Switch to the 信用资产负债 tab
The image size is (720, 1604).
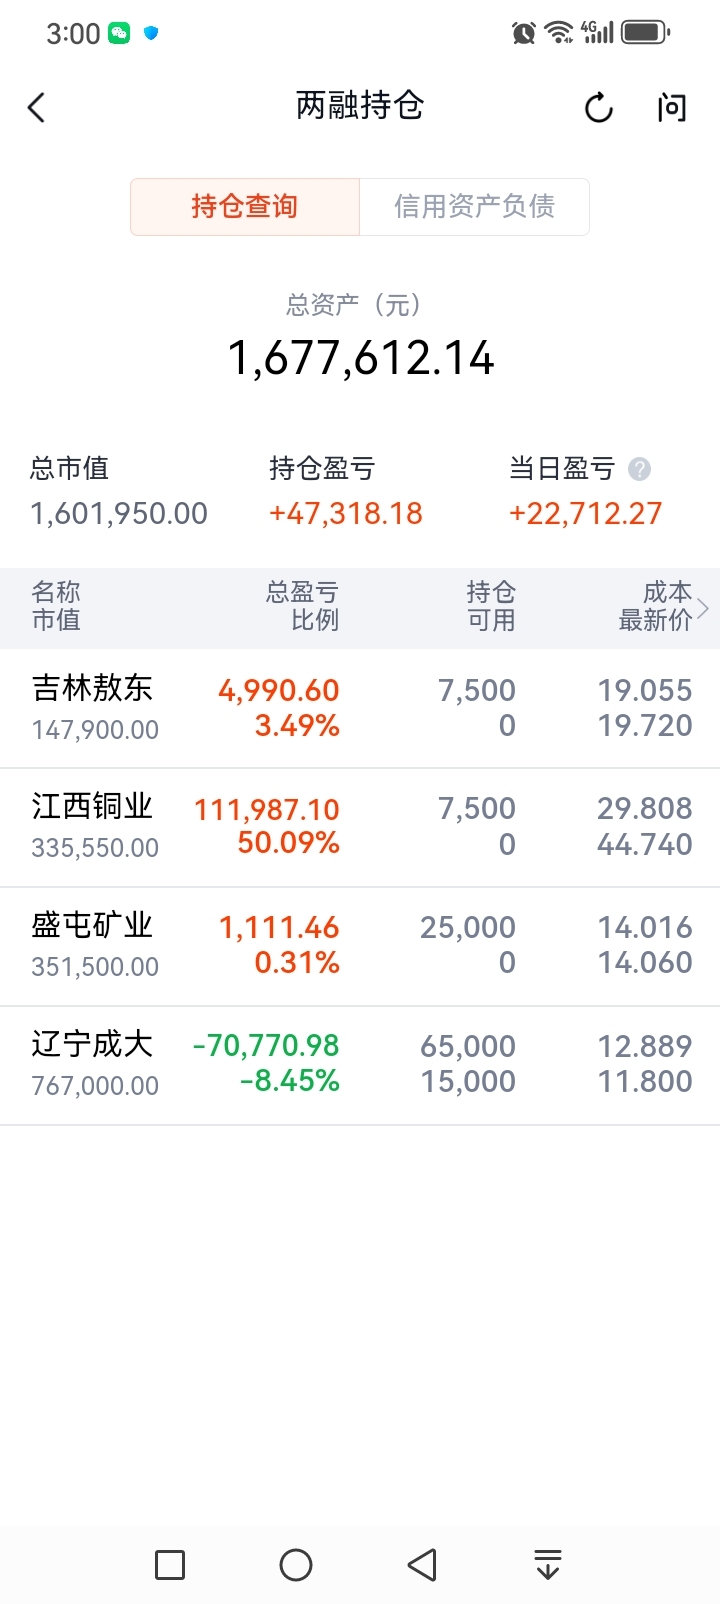(x=474, y=207)
